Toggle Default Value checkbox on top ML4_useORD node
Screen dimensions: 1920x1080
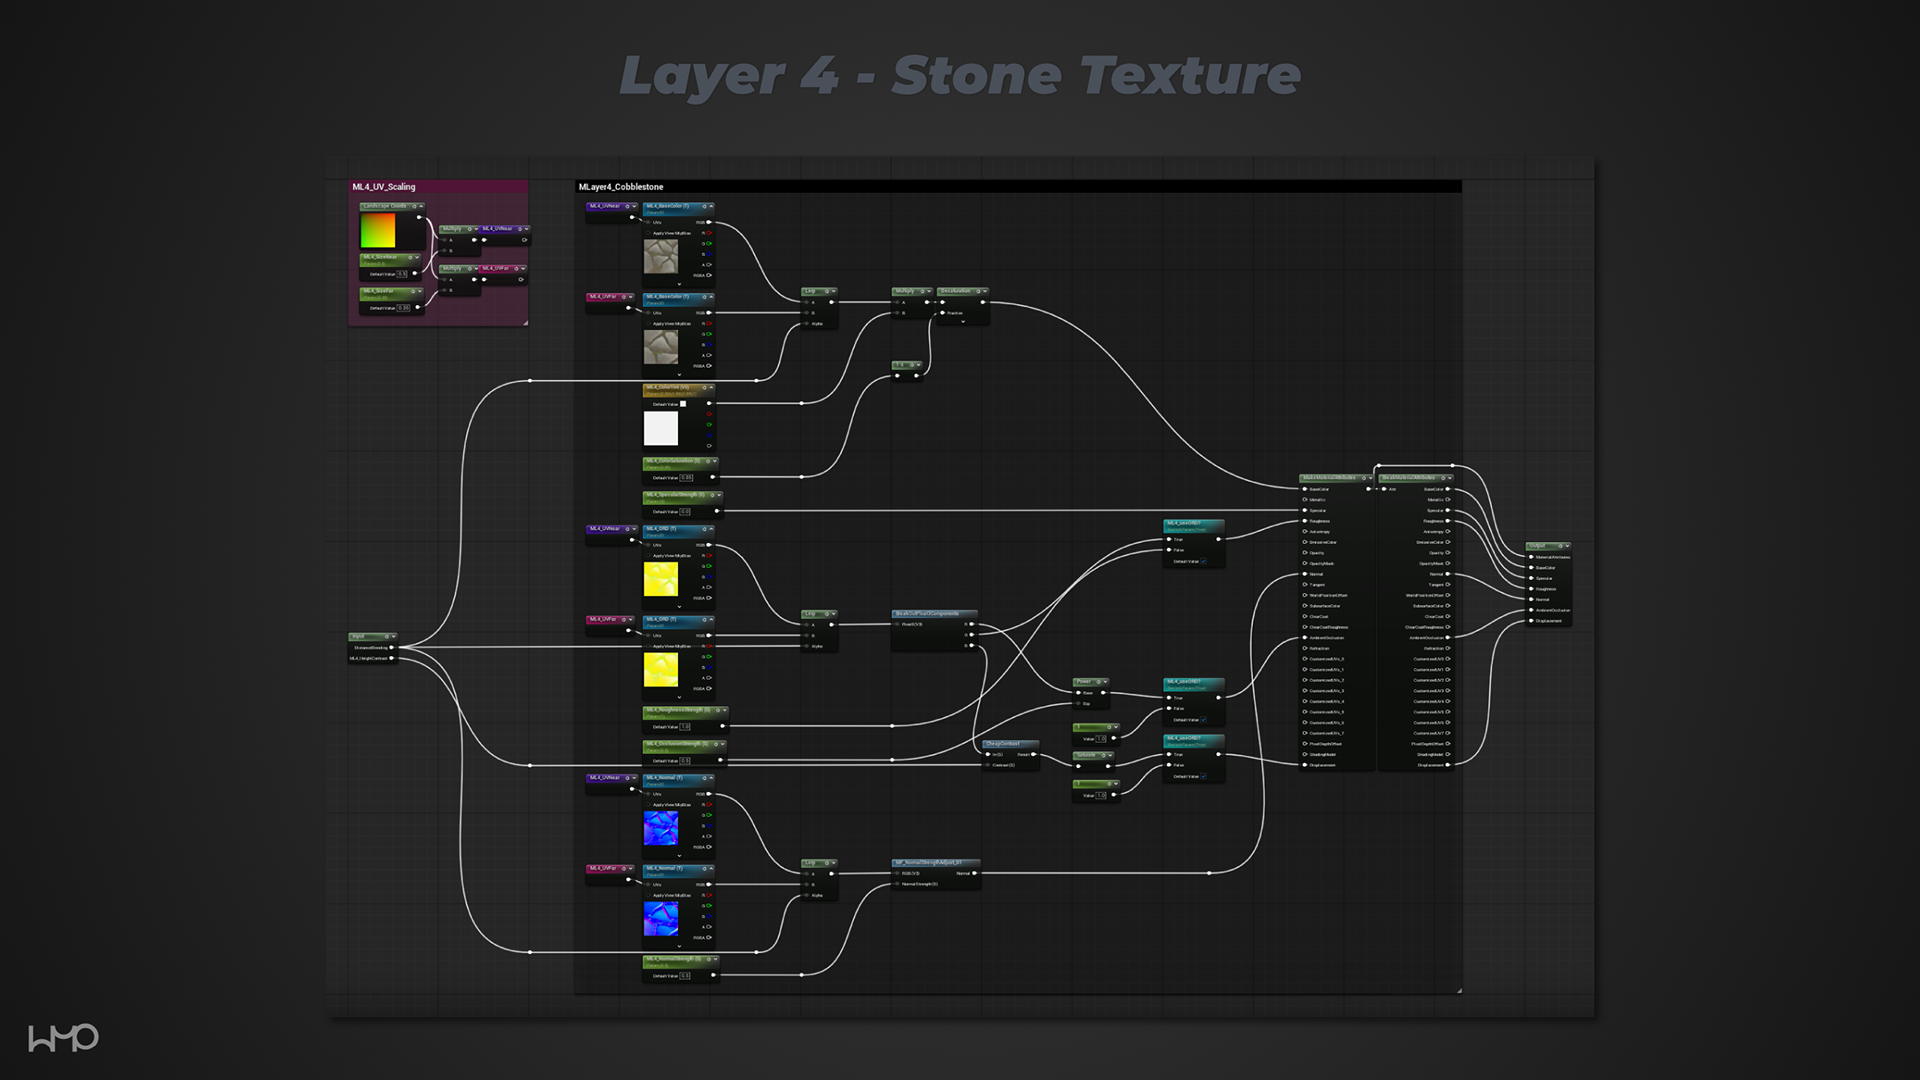[x=1204, y=562]
